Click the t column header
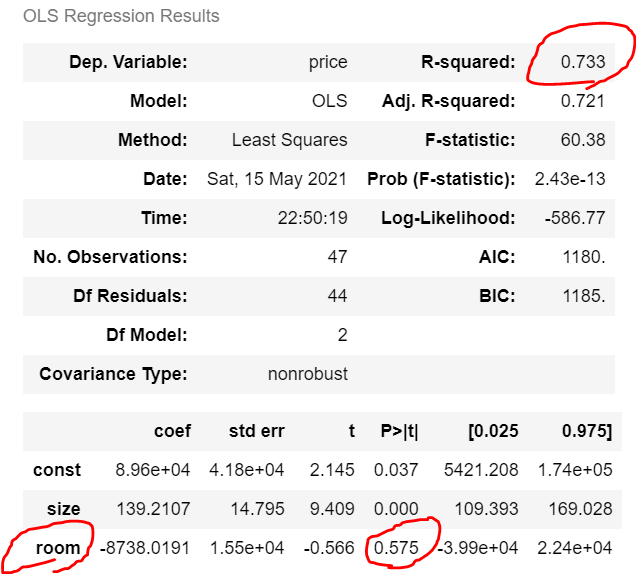Image resolution: width=636 pixels, height=574 pixels. [x=352, y=431]
